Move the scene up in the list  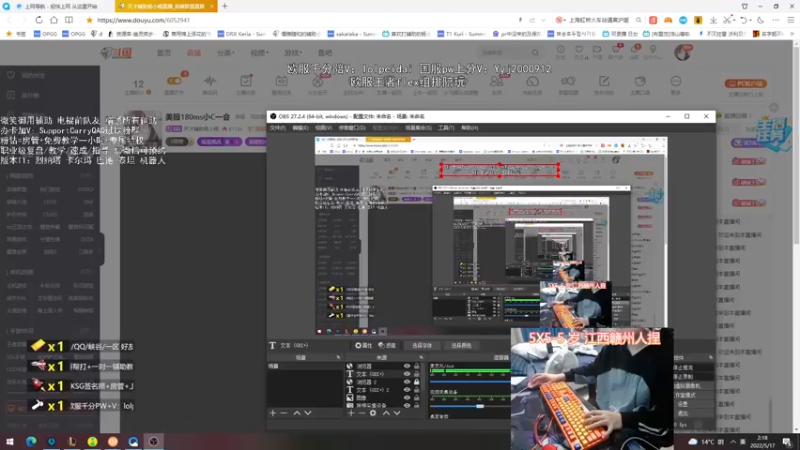pos(296,413)
